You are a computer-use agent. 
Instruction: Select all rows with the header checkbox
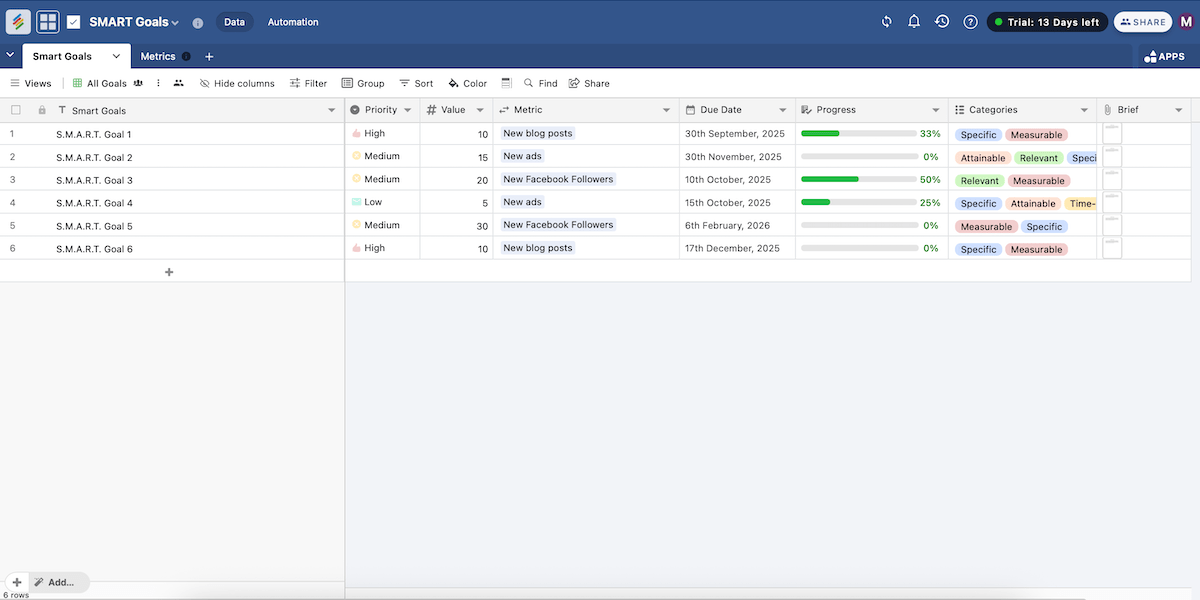tap(15, 109)
